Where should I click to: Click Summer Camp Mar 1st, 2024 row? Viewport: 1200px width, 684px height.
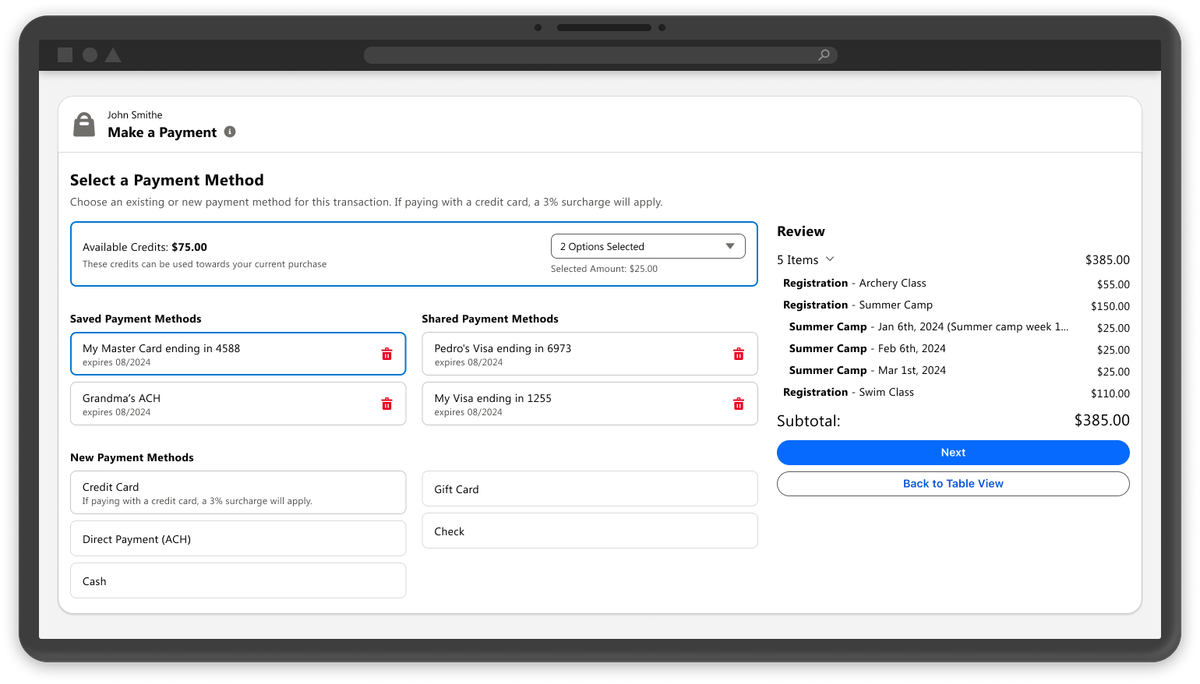[959, 371]
